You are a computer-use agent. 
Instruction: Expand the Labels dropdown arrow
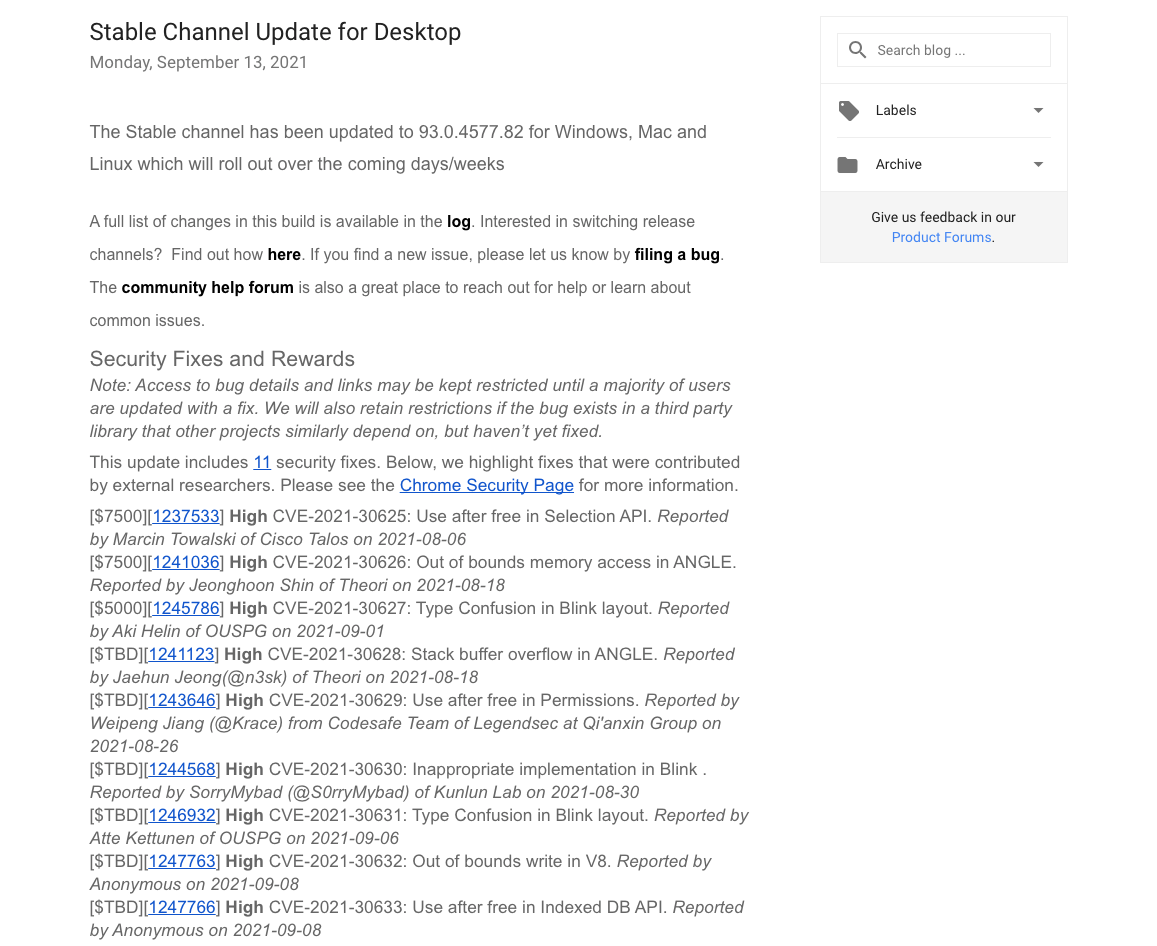point(1038,111)
